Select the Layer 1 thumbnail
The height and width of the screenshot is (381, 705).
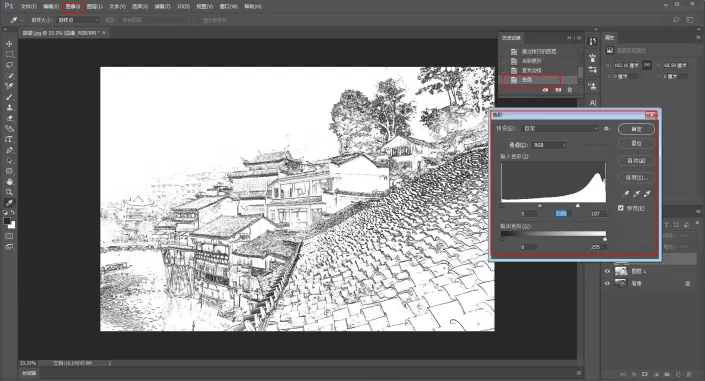pyautogui.click(x=621, y=271)
